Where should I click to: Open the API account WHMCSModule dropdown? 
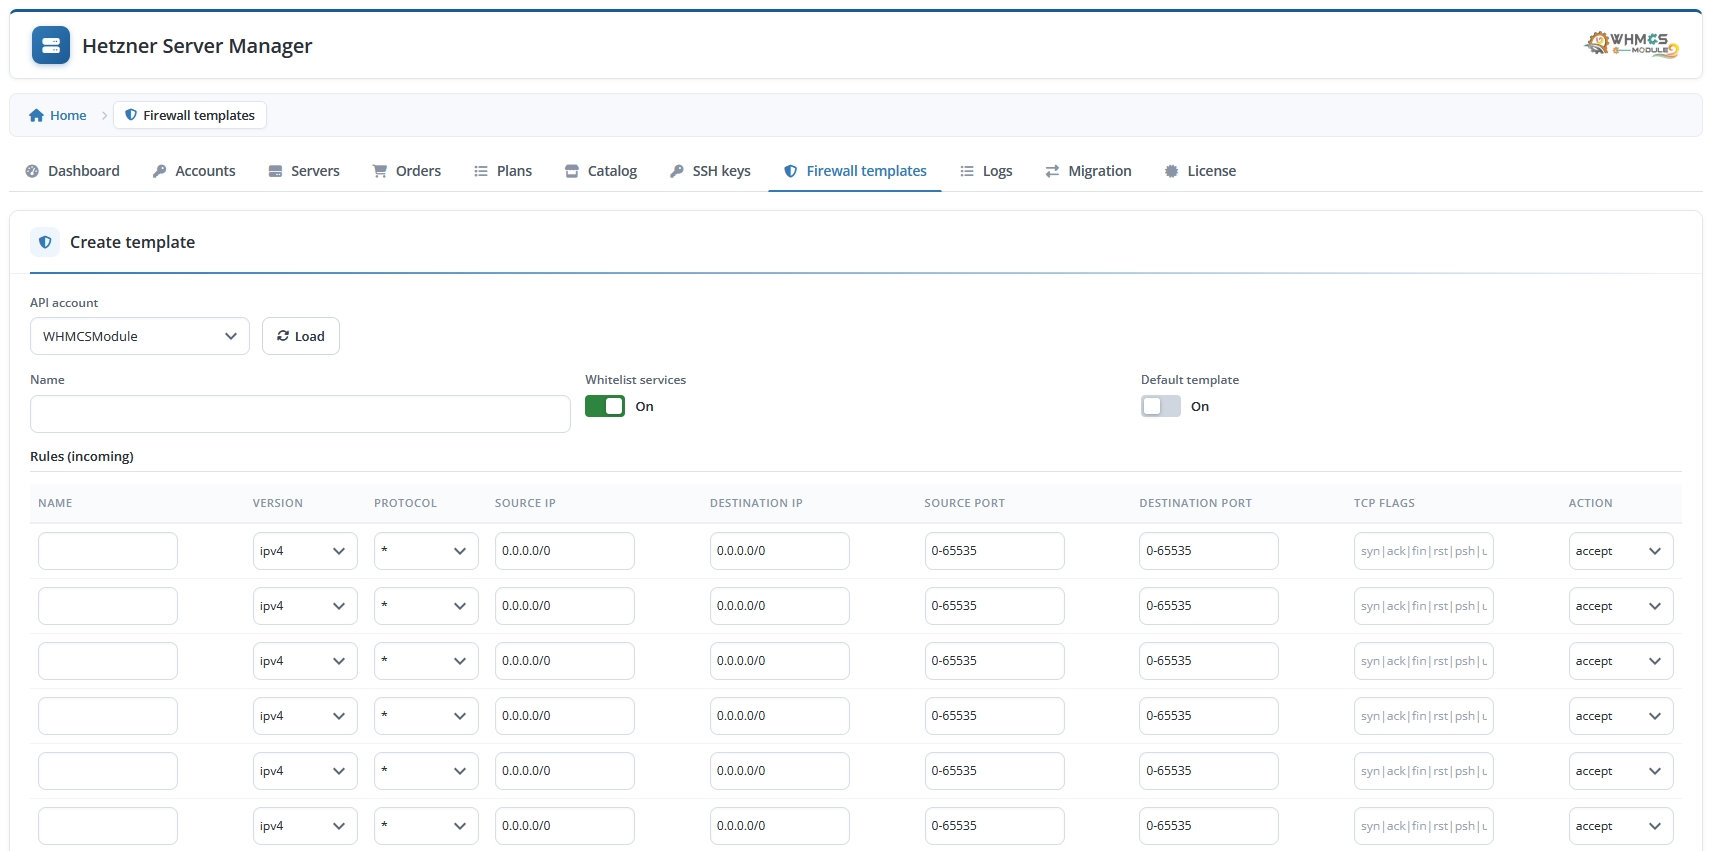click(140, 336)
